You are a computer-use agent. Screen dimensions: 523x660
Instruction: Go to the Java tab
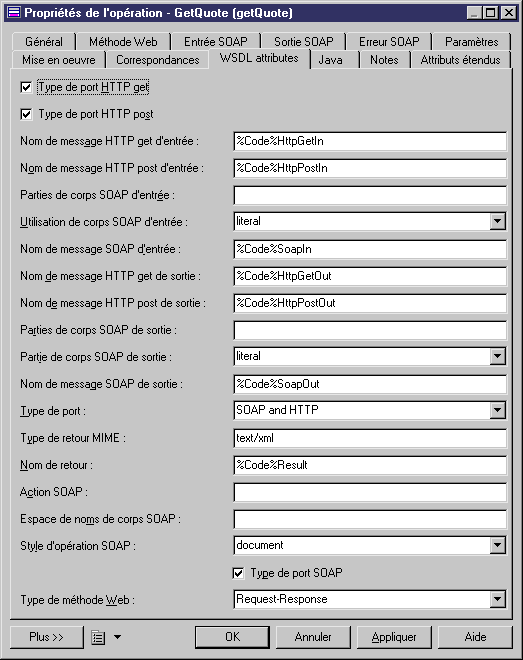click(x=330, y=60)
